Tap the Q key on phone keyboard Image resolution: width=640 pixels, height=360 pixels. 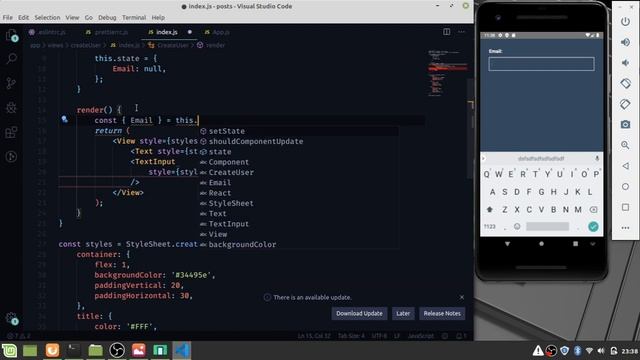click(x=487, y=174)
